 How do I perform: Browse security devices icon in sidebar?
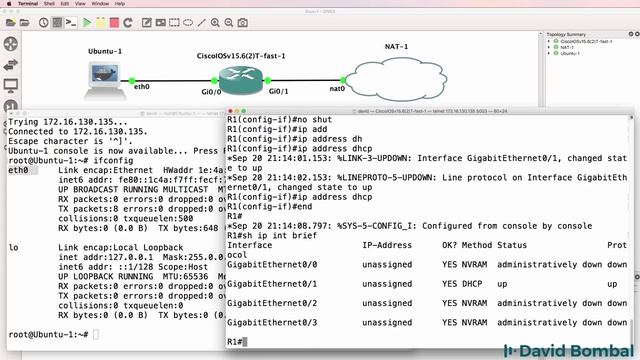click(x=11, y=105)
